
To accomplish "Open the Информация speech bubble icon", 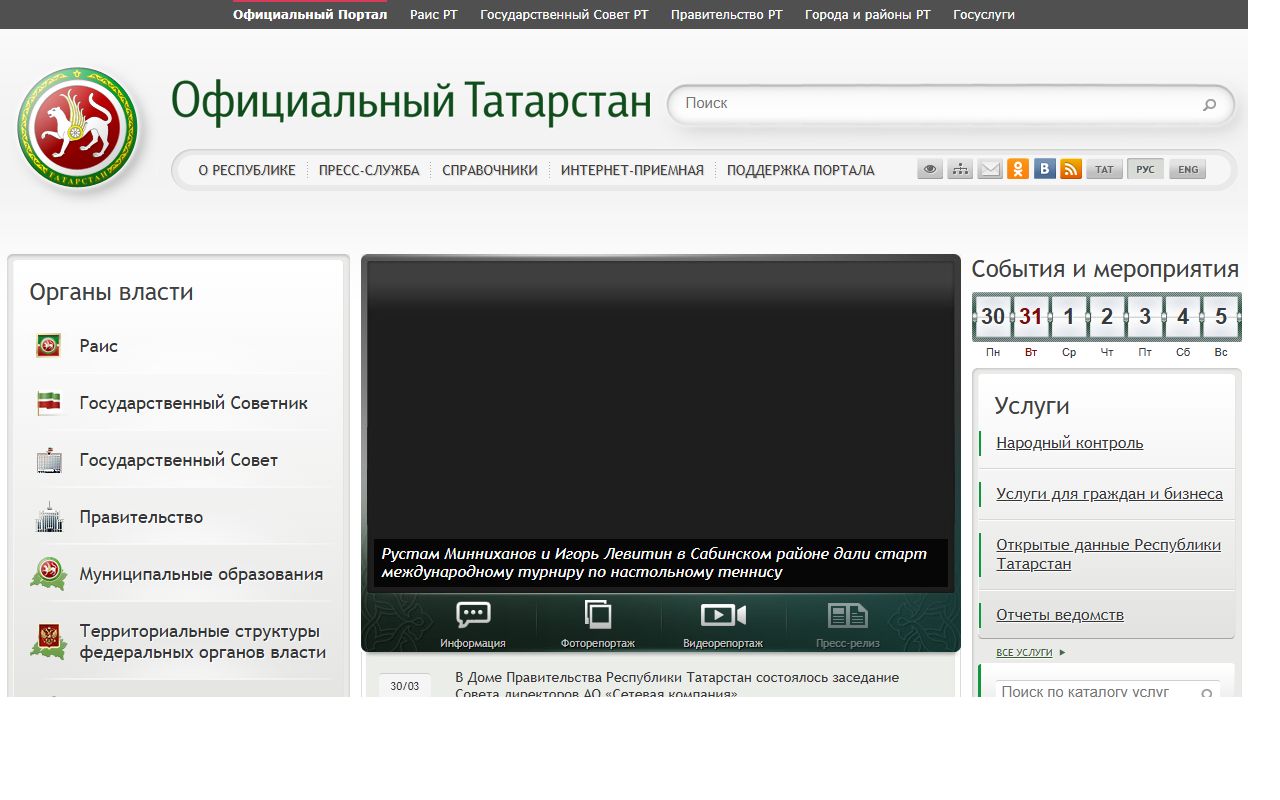I will coord(473,614).
